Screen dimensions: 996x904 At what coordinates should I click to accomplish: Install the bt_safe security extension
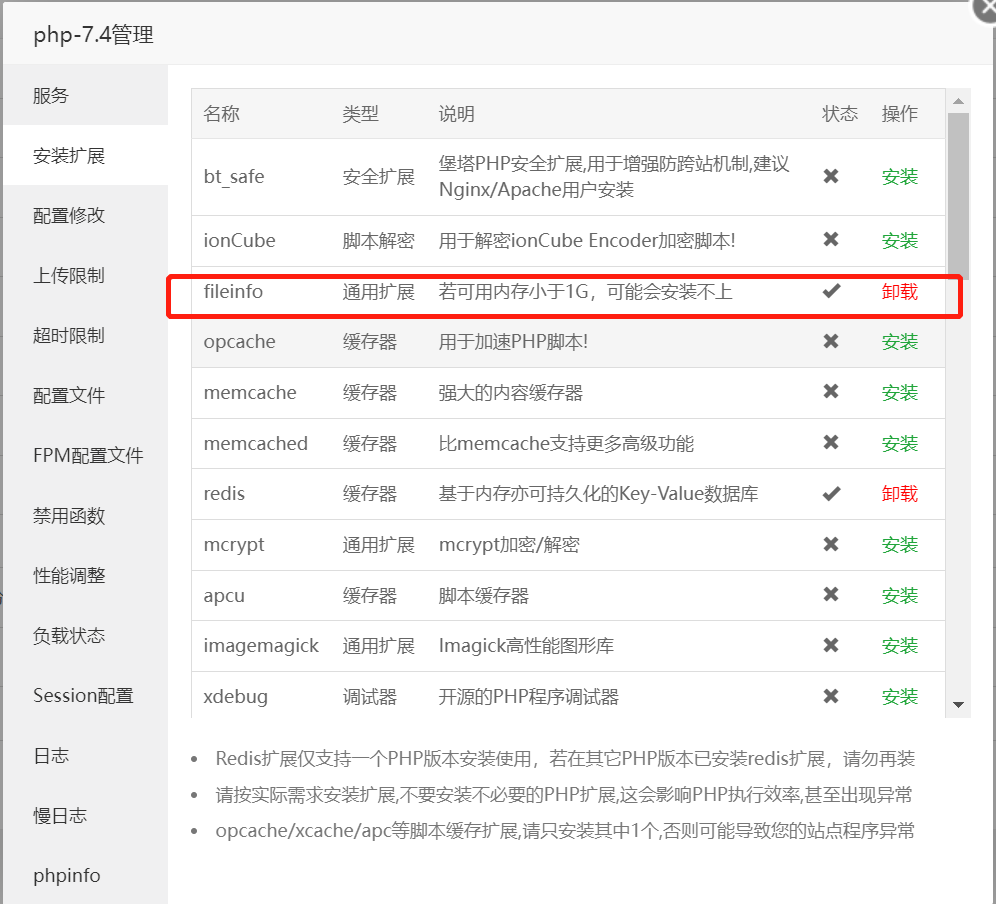point(899,176)
